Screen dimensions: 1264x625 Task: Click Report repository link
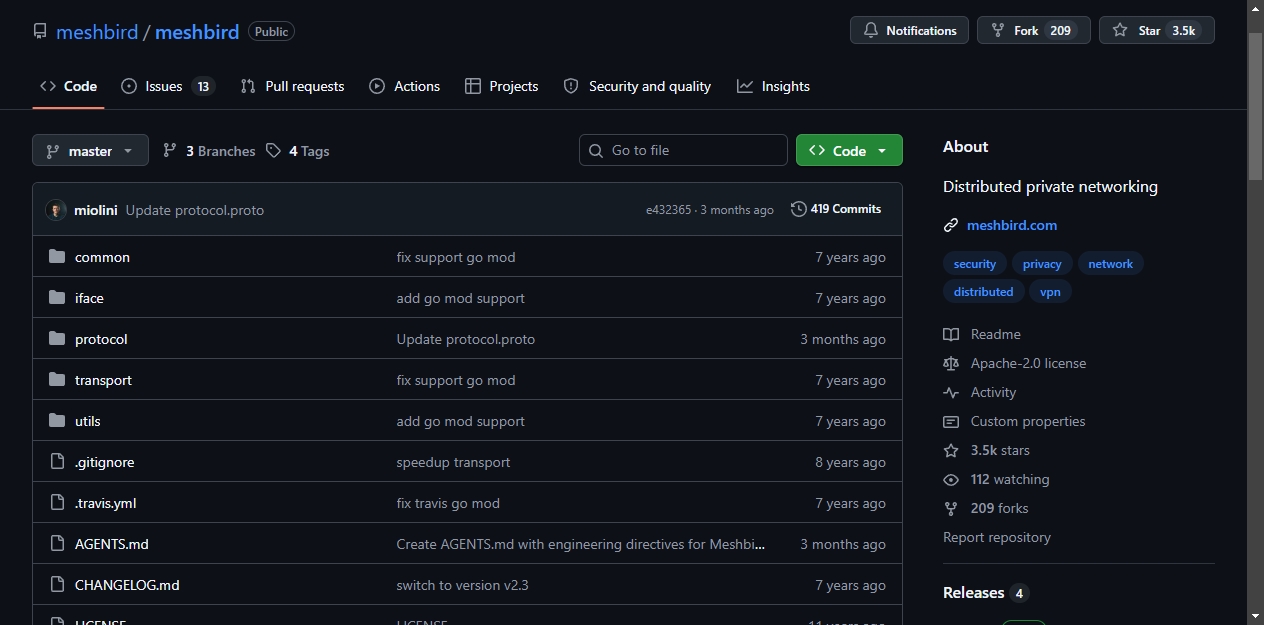point(997,537)
